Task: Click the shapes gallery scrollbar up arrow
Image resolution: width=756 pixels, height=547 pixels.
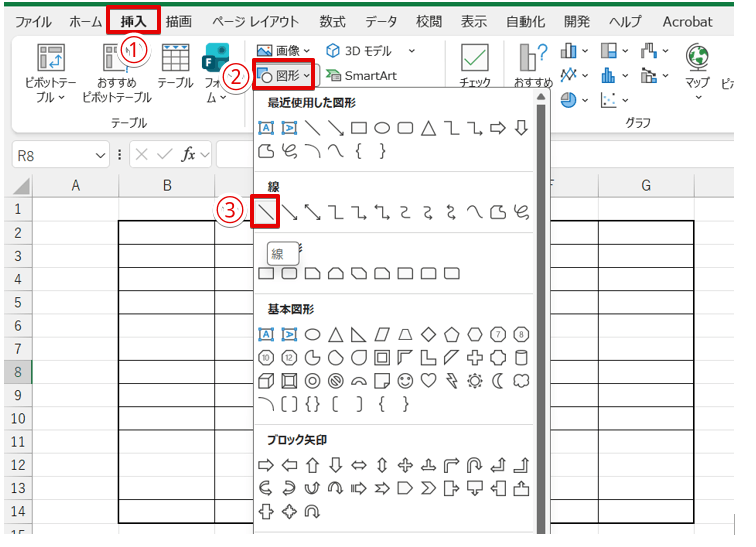Action: [541, 97]
